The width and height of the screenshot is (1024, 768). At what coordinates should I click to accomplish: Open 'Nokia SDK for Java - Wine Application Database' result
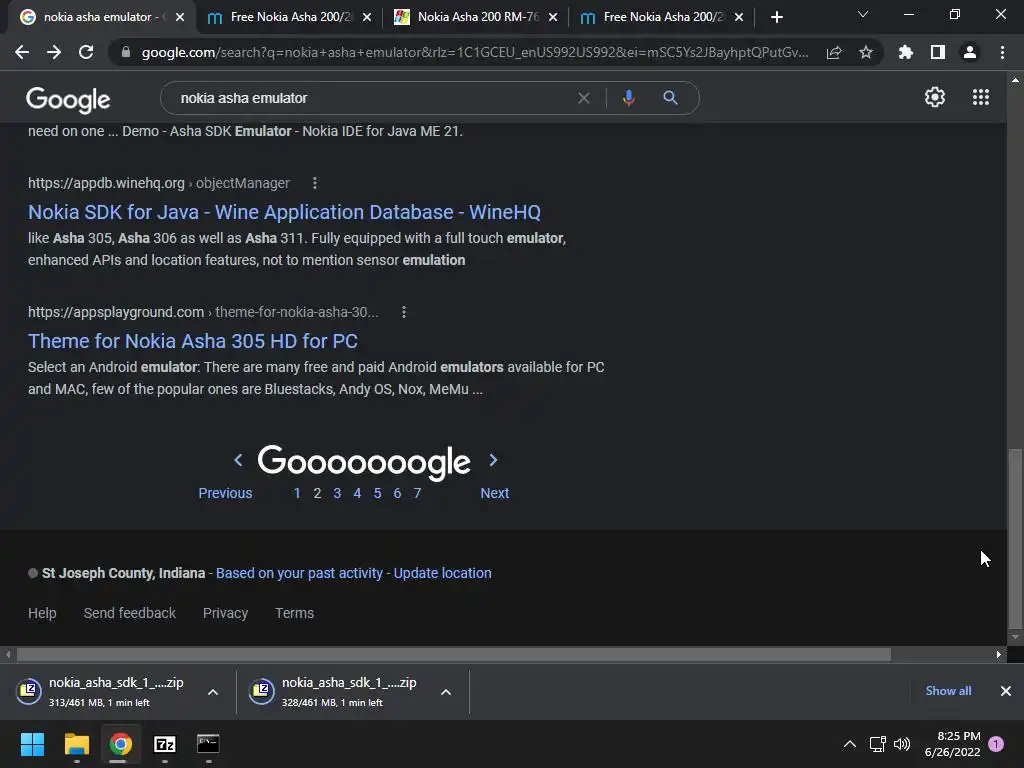click(x=284, y=212)
